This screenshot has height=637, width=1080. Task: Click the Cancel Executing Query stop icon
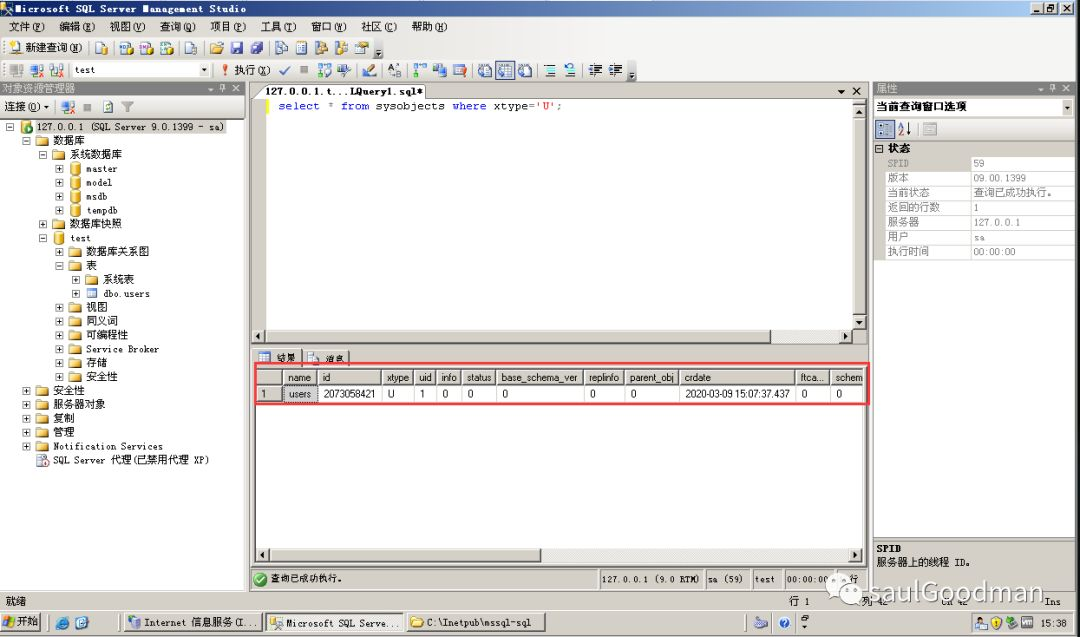tap(304, 70)
